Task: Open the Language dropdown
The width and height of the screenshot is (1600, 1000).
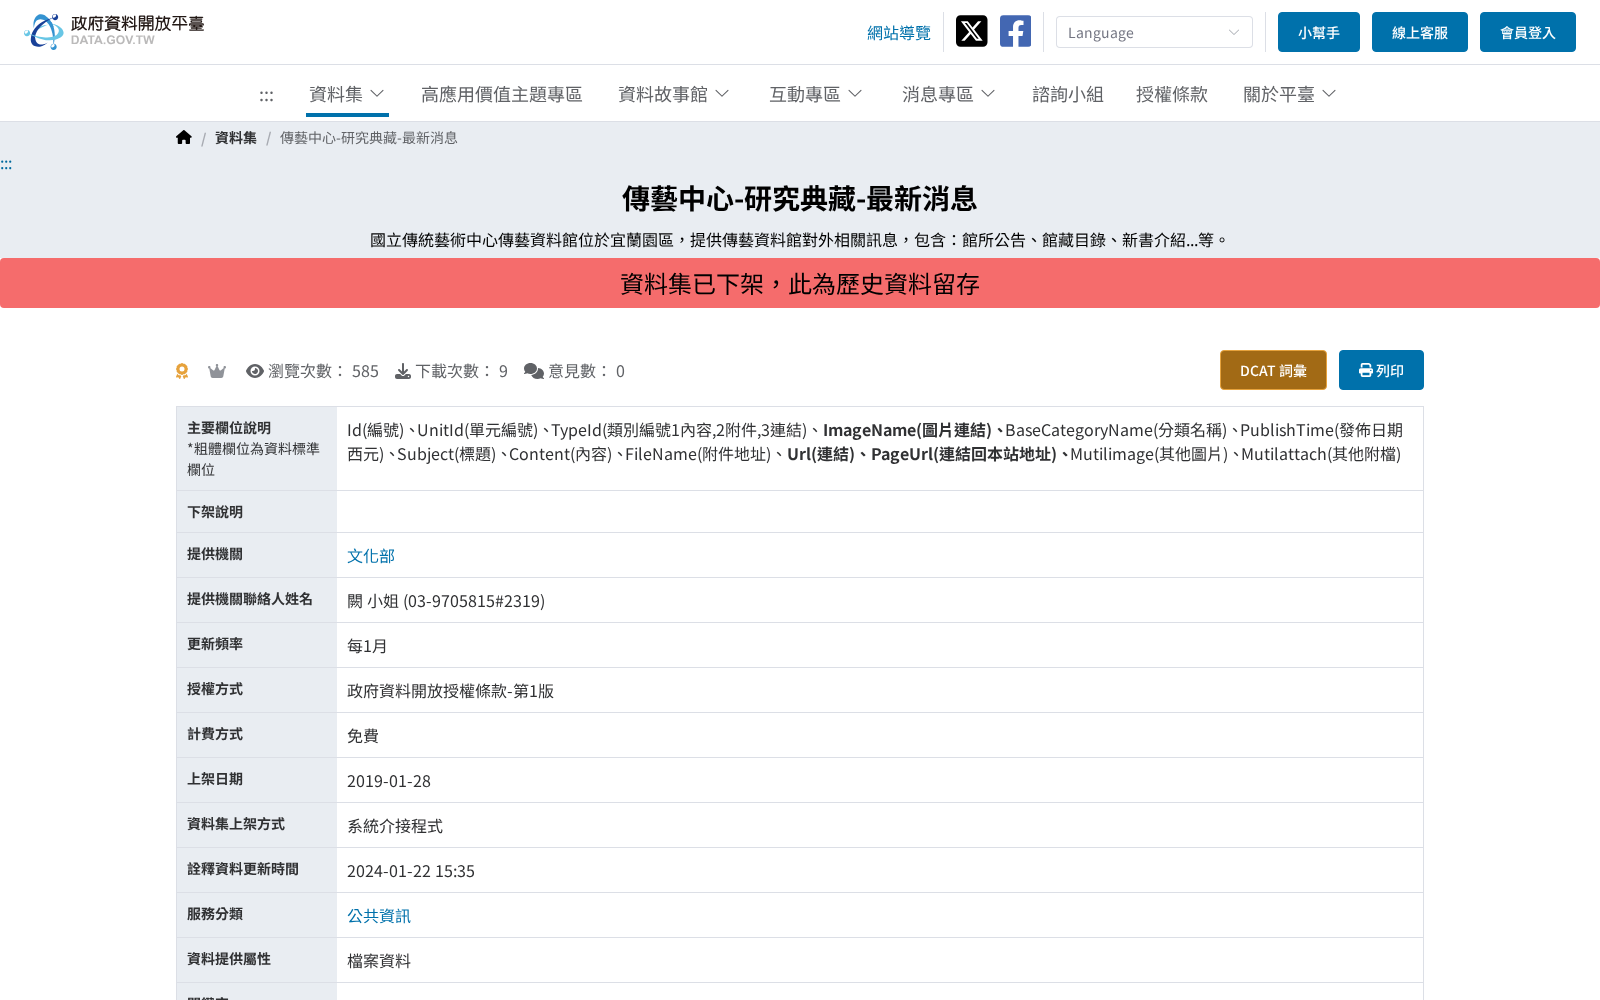Action: [x=1154, y=32]
